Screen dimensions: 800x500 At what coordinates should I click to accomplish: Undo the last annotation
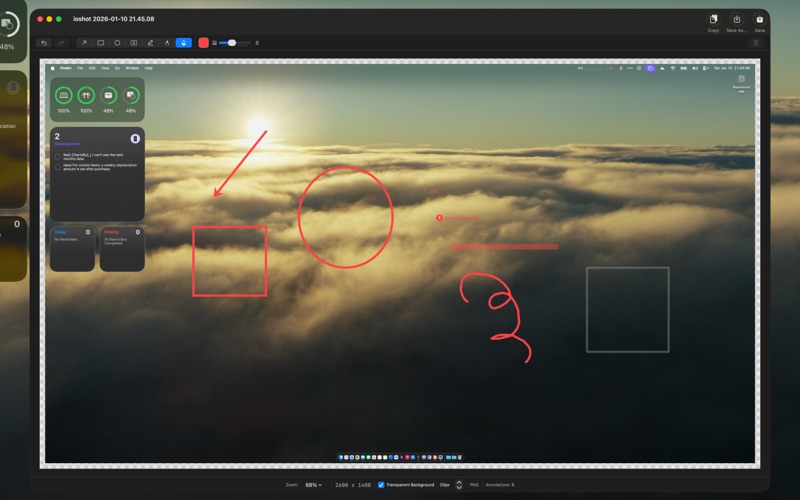44,43
